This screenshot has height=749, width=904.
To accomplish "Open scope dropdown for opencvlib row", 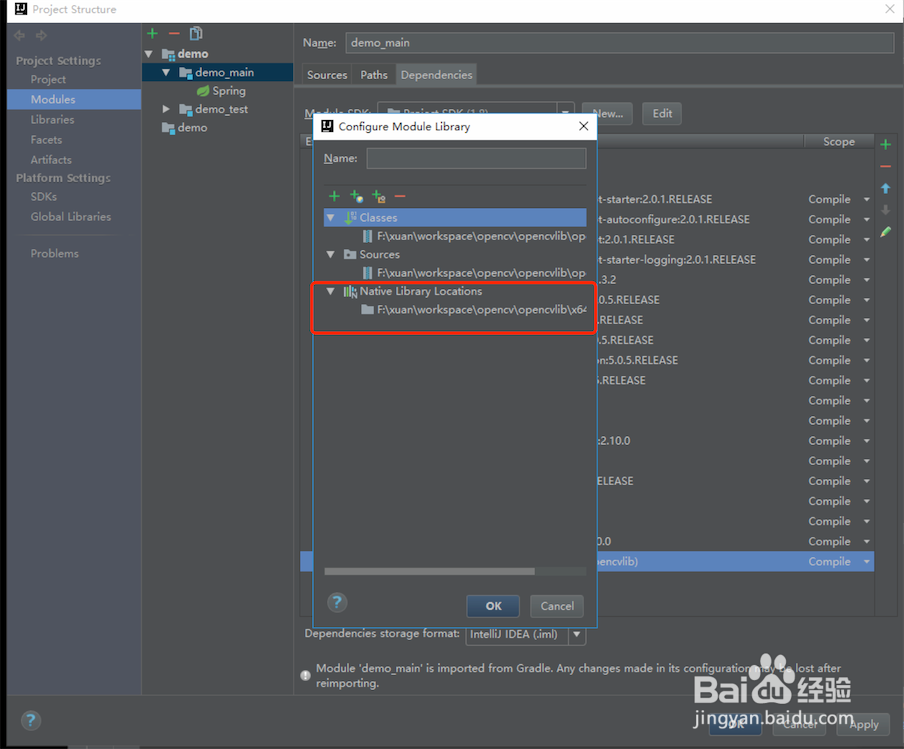I will point(867,562).
